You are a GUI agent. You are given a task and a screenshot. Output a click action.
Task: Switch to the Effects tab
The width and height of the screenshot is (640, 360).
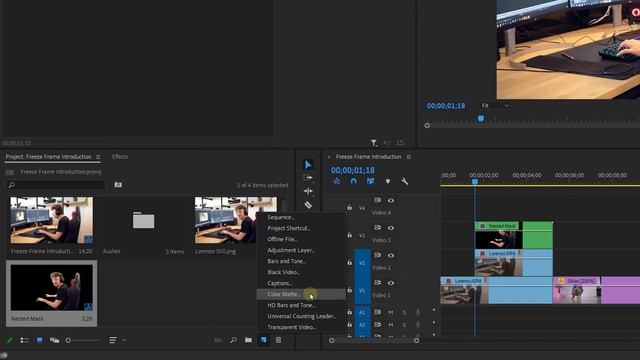(x=120, y=157)
